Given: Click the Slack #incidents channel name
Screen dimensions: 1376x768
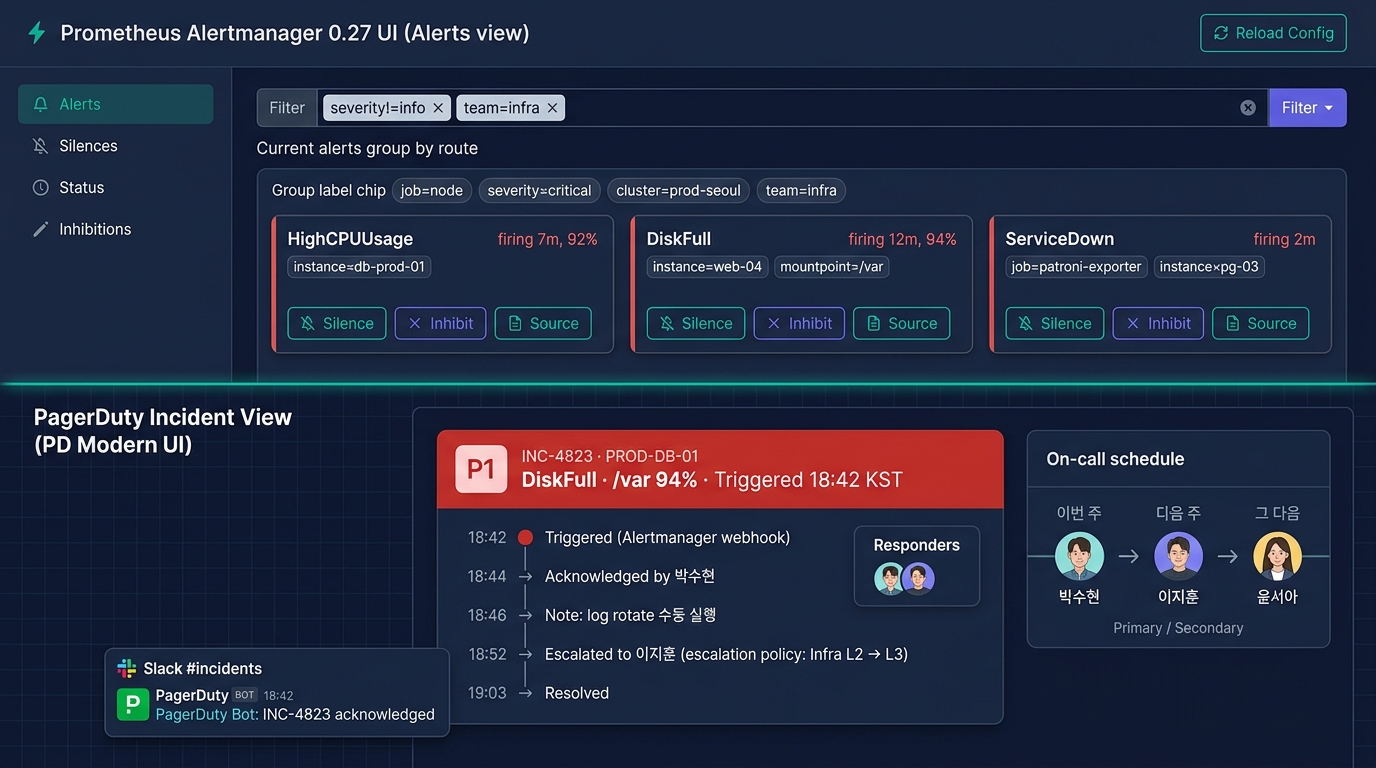Looking at the screenshot, I should click(x=203, y=668).
